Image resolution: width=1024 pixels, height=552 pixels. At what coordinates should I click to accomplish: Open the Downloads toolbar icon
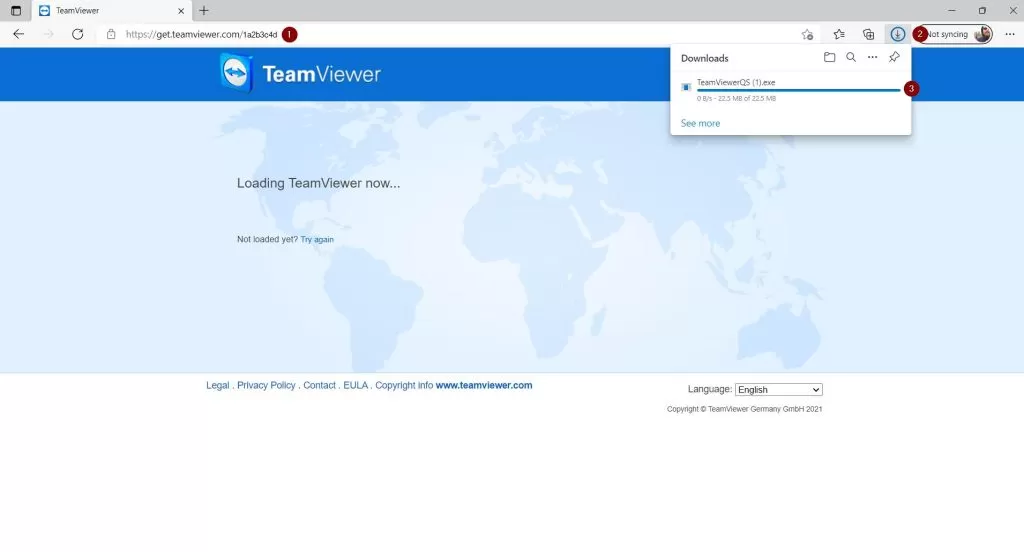click(897, 34)
